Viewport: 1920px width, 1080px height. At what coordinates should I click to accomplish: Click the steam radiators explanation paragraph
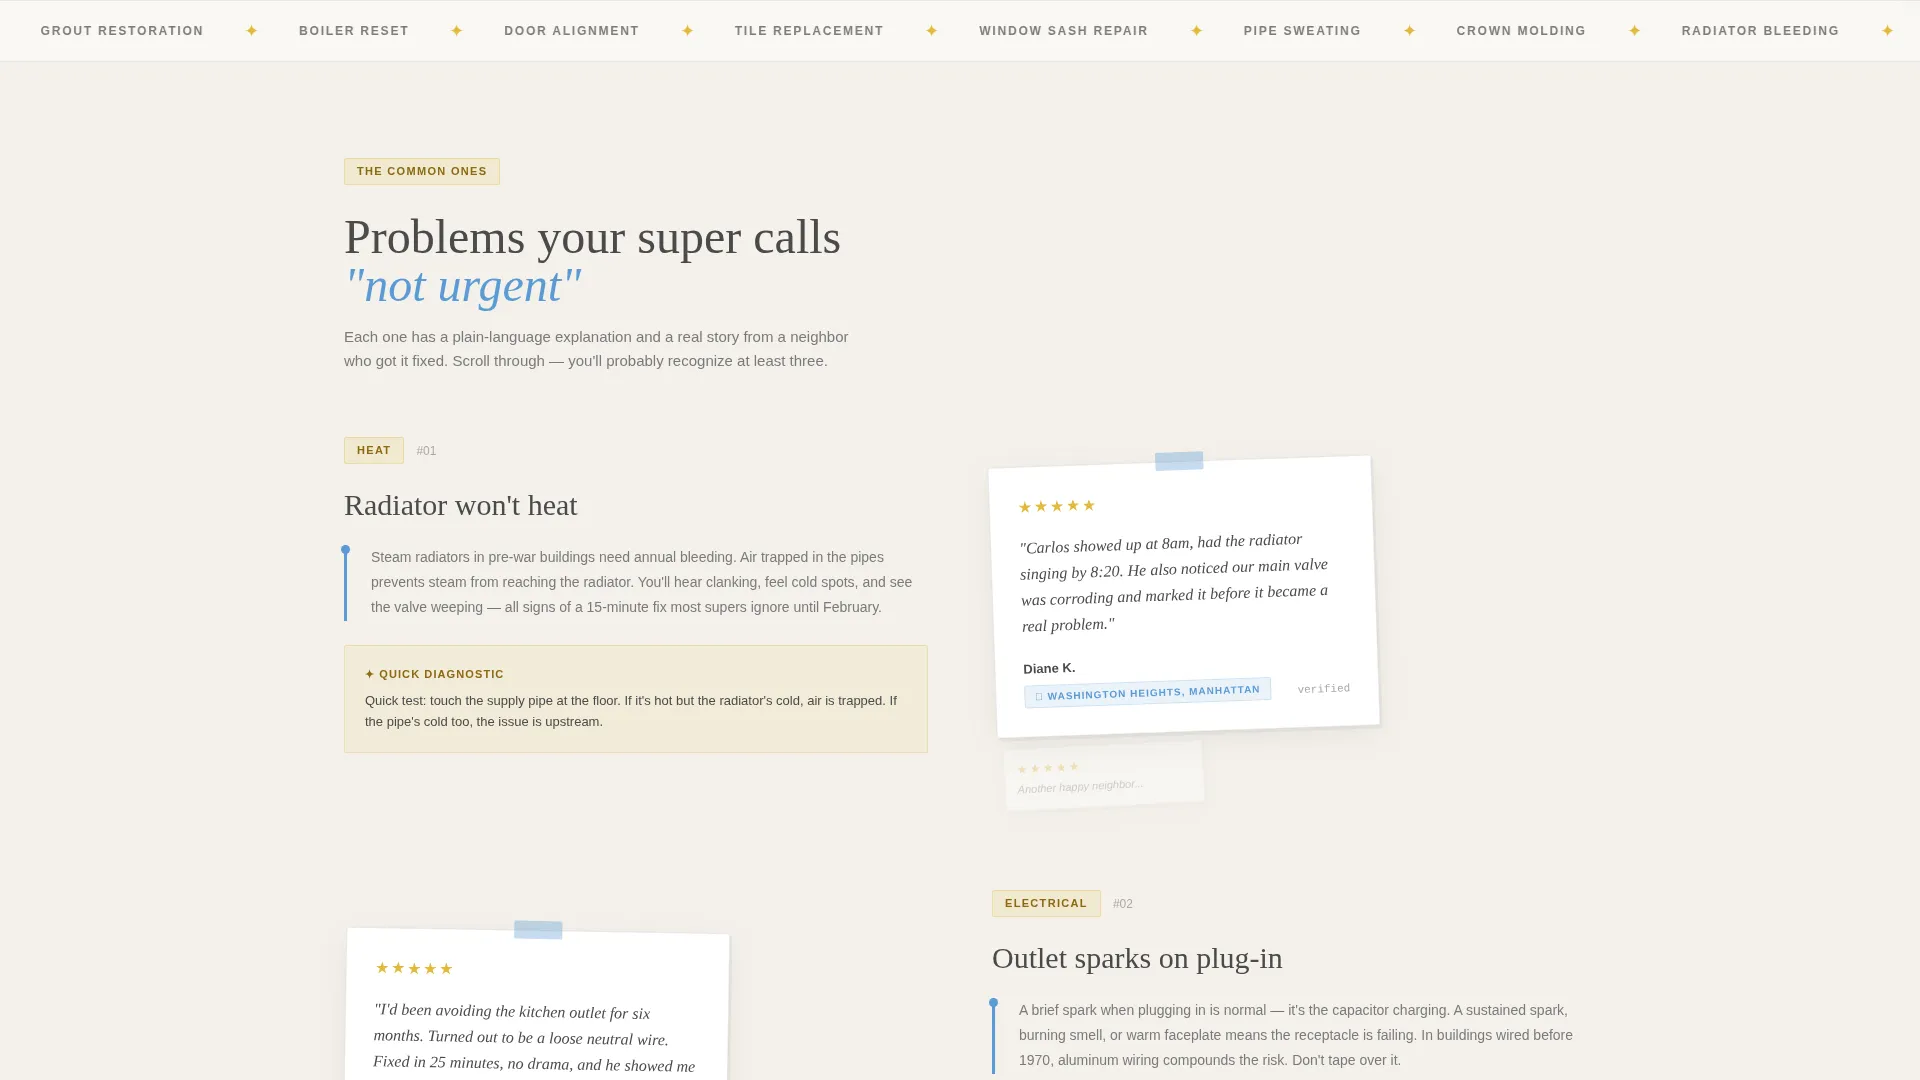[641, 582]
